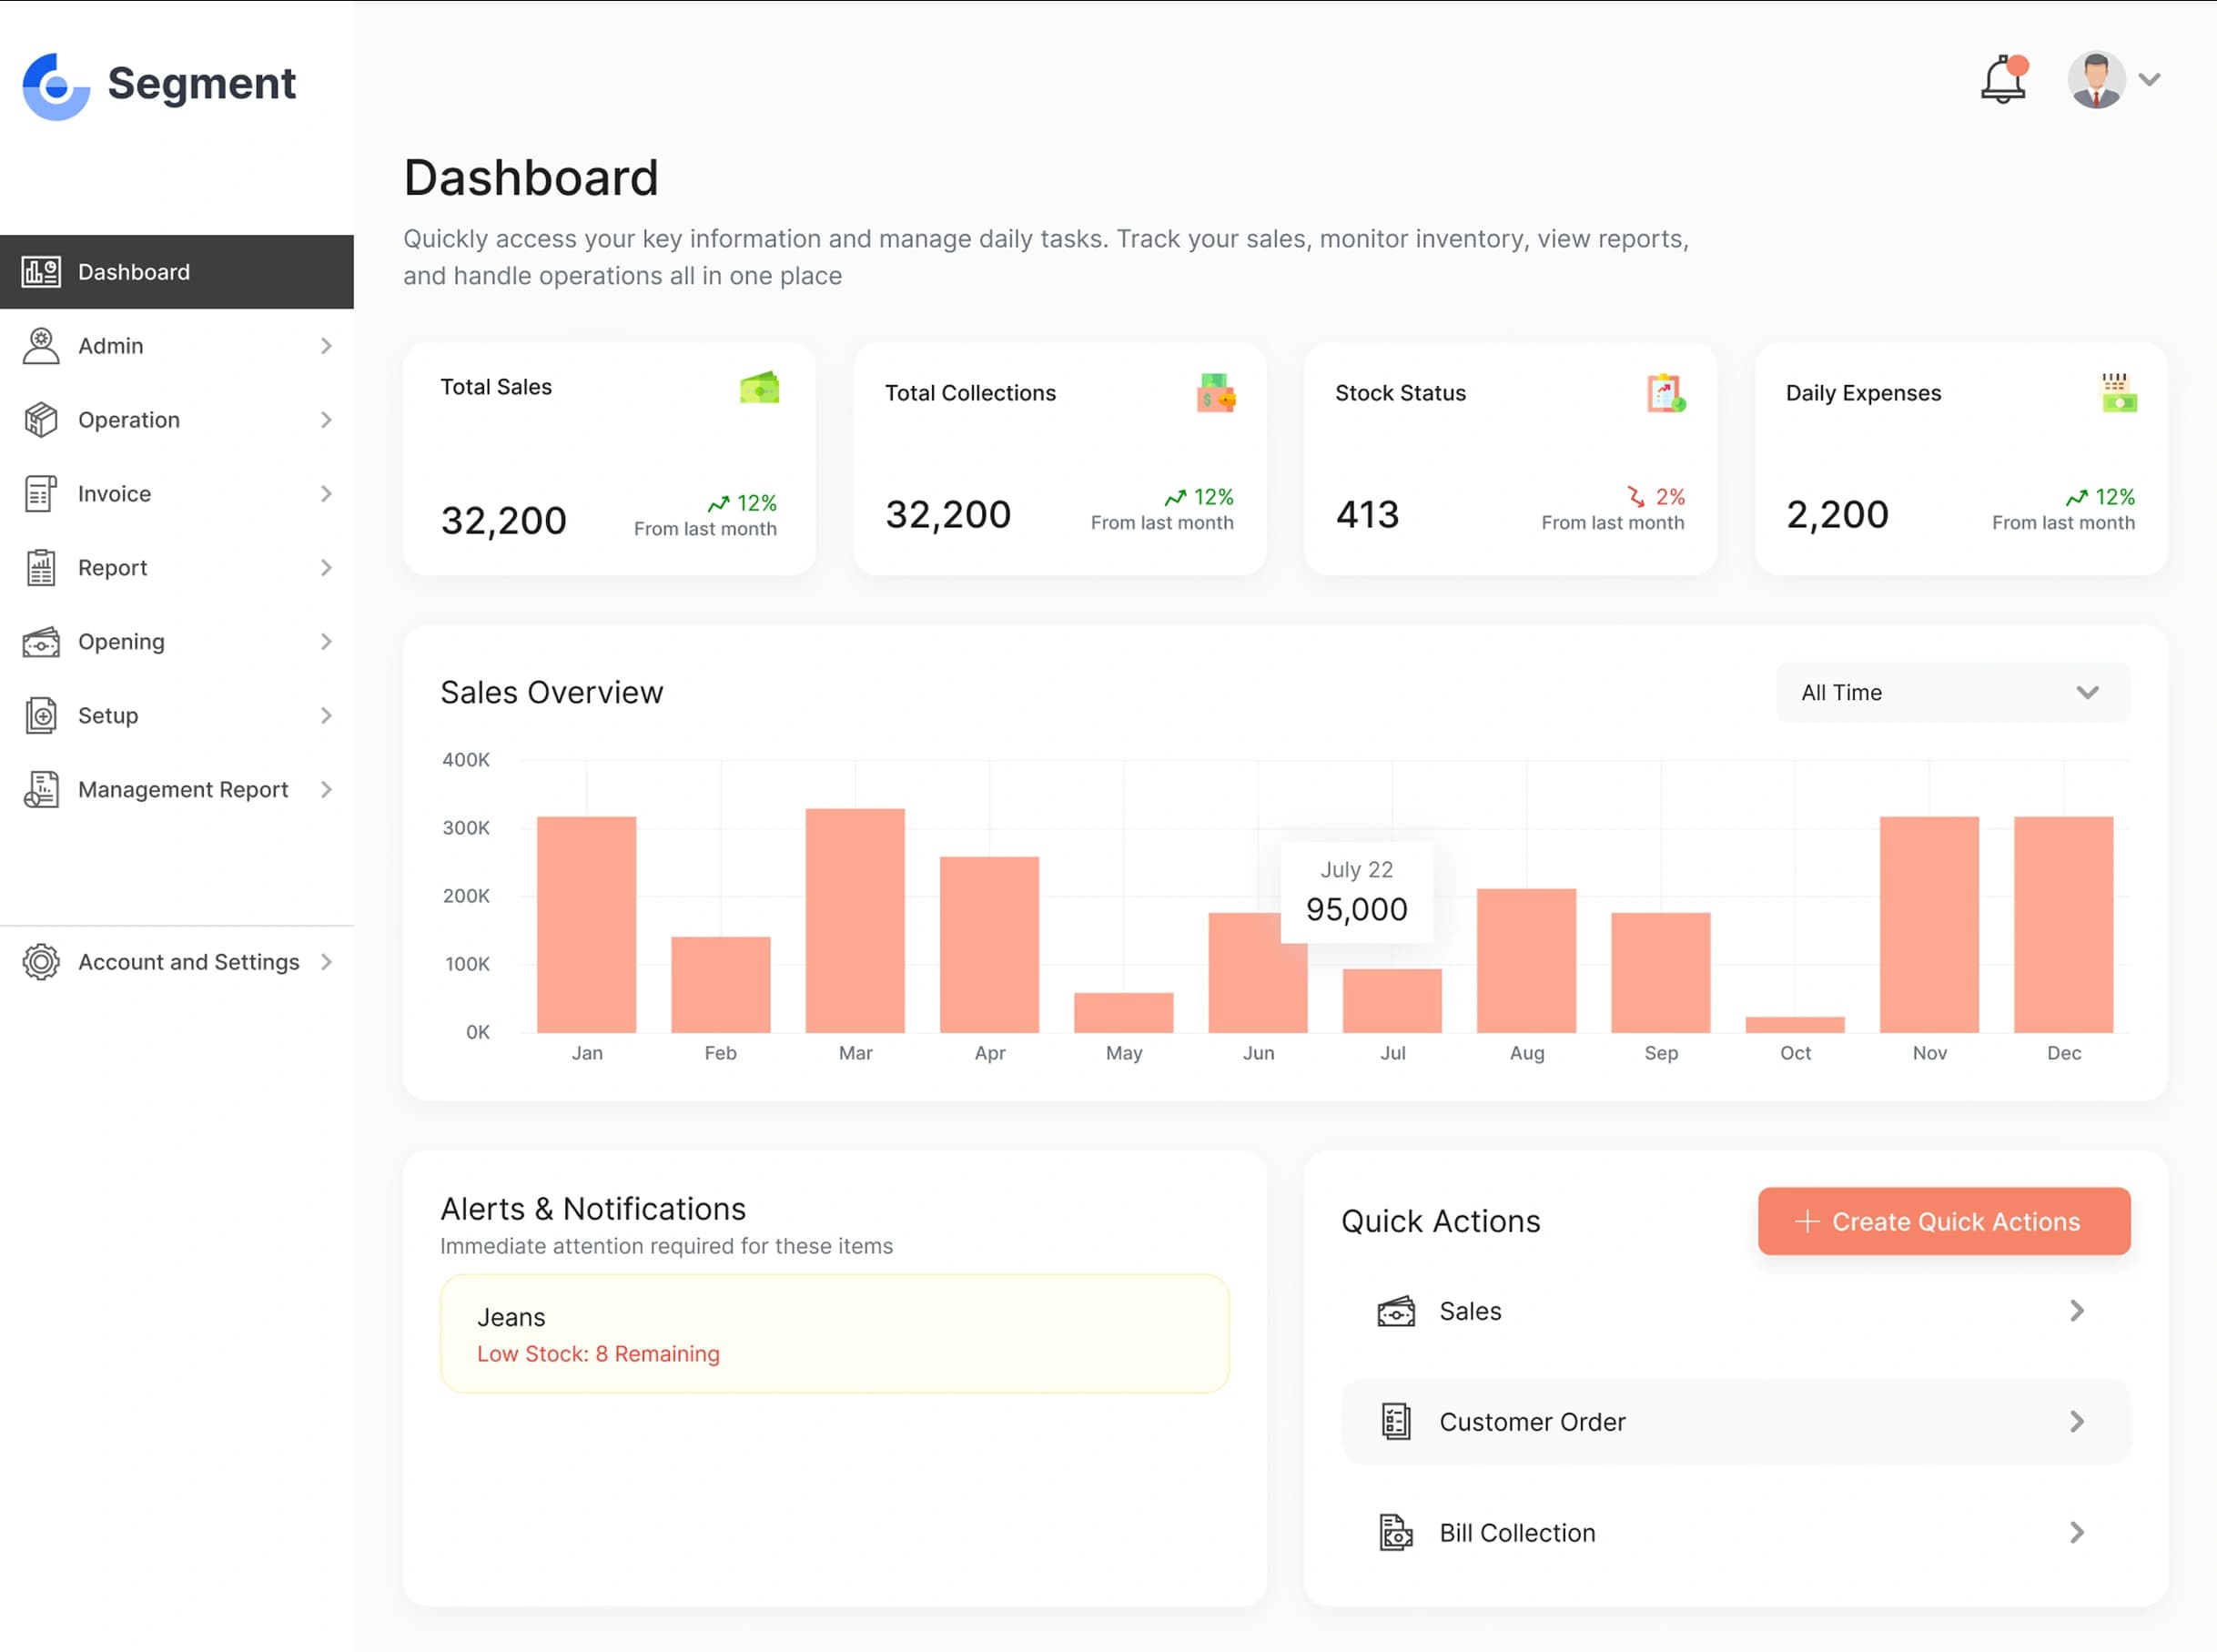Click the Operation box icon in sidebar
2217x1652 pixels.
[x=41, y=420]
